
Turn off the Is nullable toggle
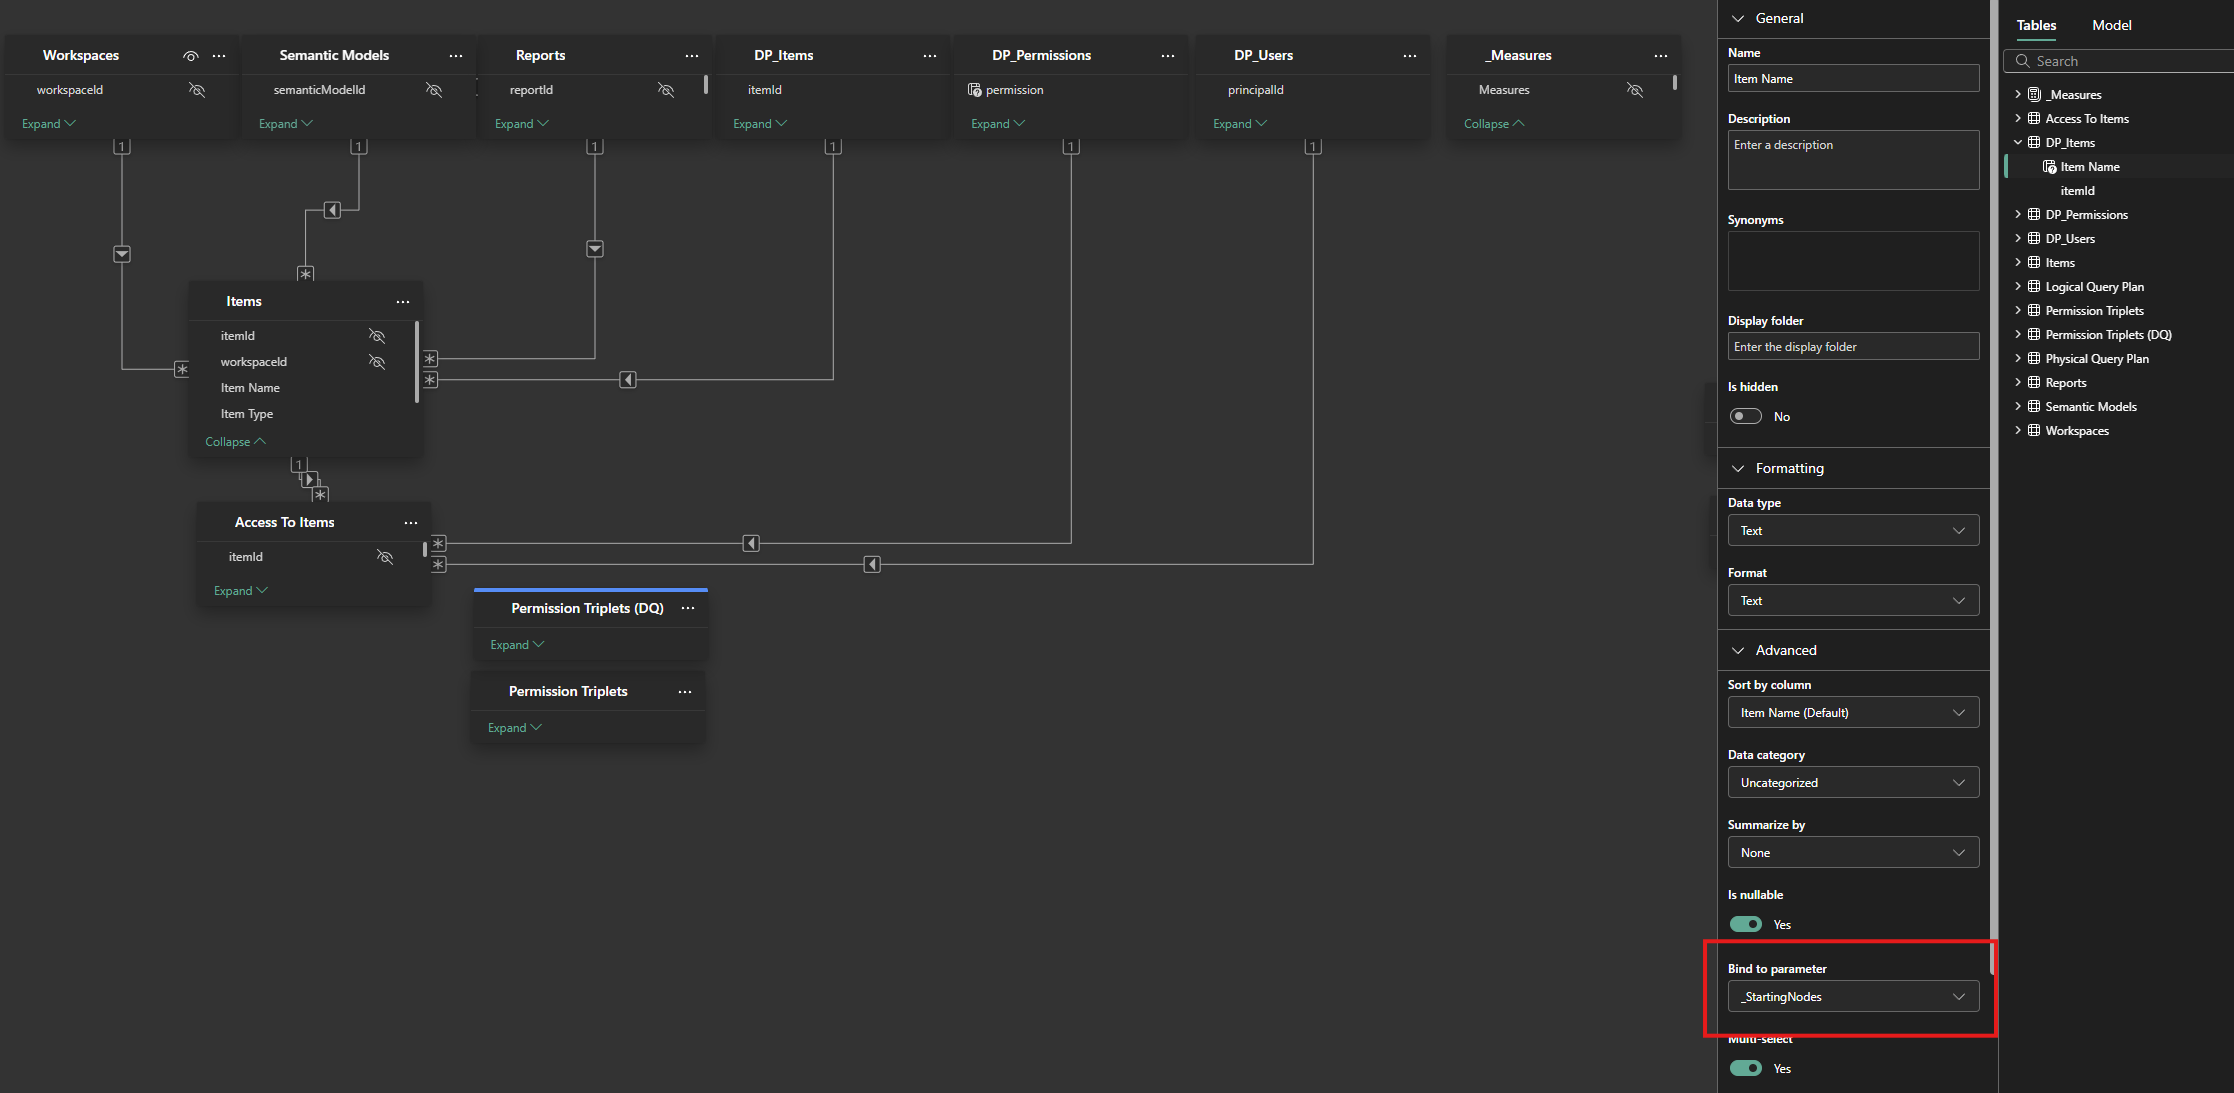tap(1746, 924)
